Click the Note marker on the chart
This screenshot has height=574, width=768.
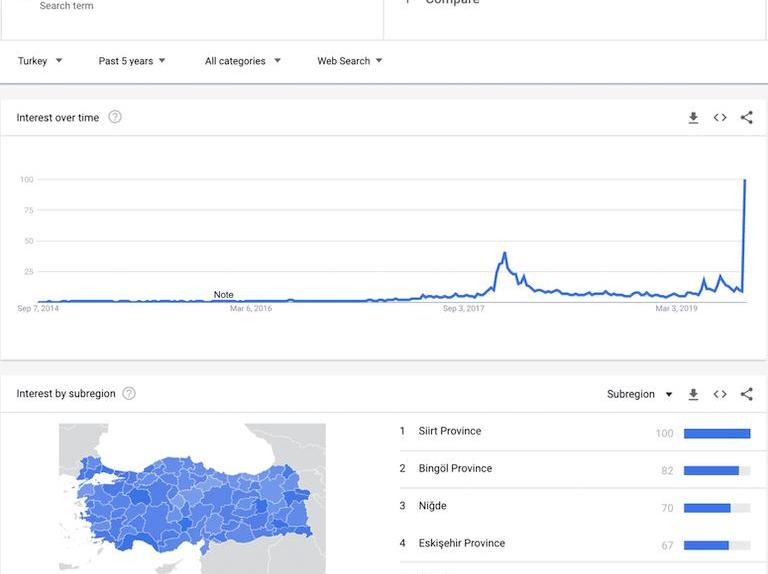tap(223, 295)
